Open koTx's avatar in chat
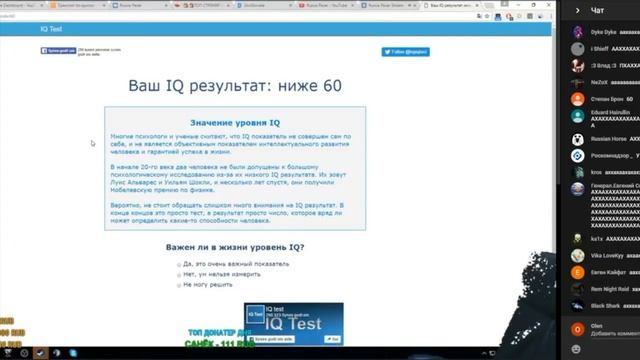 (578, 239)
